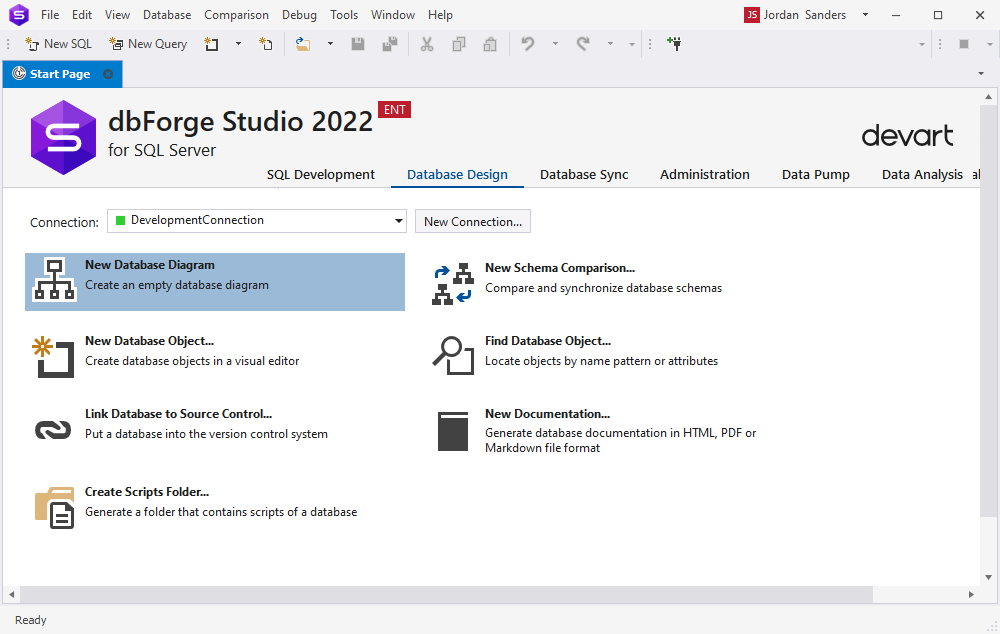Image resolution: width=1000 pixels, height=634 pixels.
Task: Click the Stop square toolbar icon
Action: coord(964,44)
